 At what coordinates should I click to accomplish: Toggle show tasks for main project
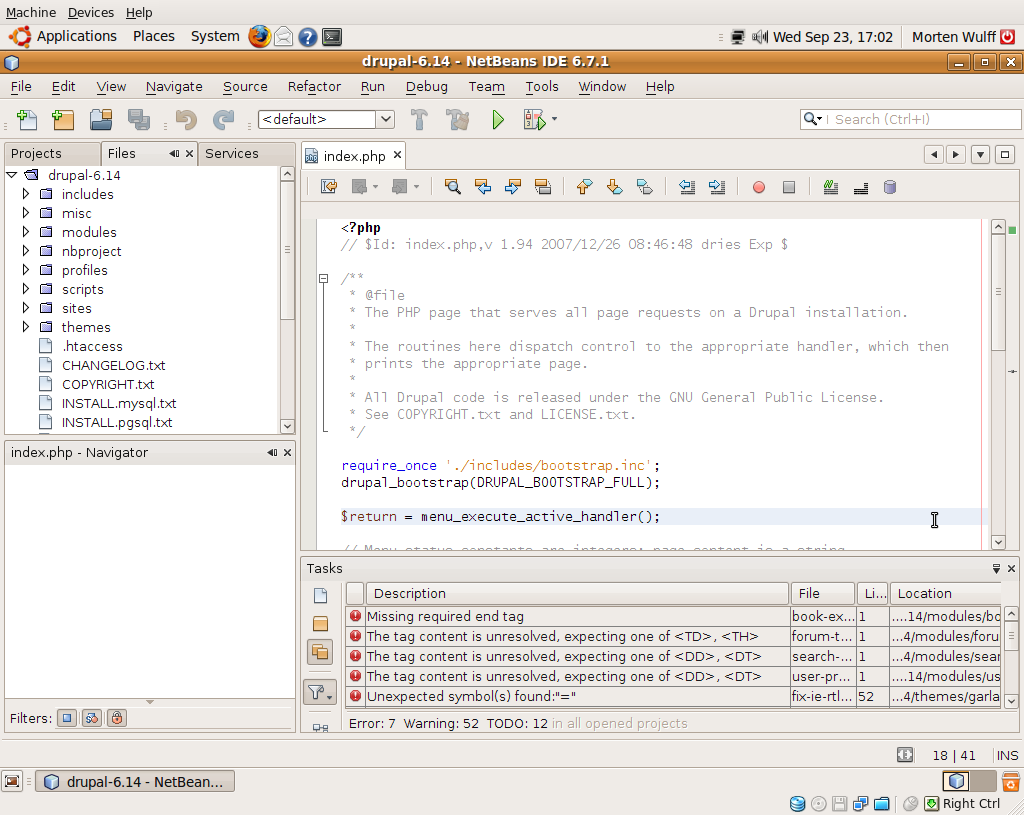pos(320,624)
